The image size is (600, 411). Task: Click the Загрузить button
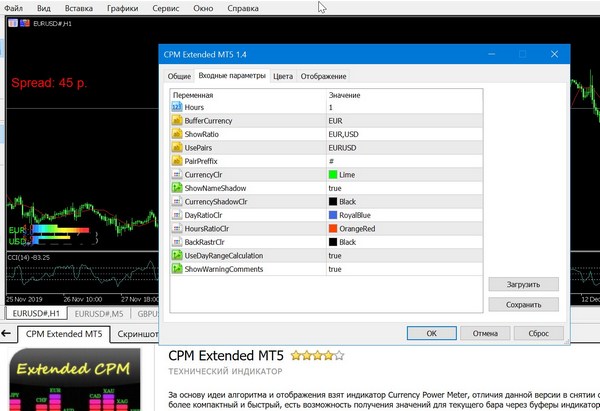(523, 284)
